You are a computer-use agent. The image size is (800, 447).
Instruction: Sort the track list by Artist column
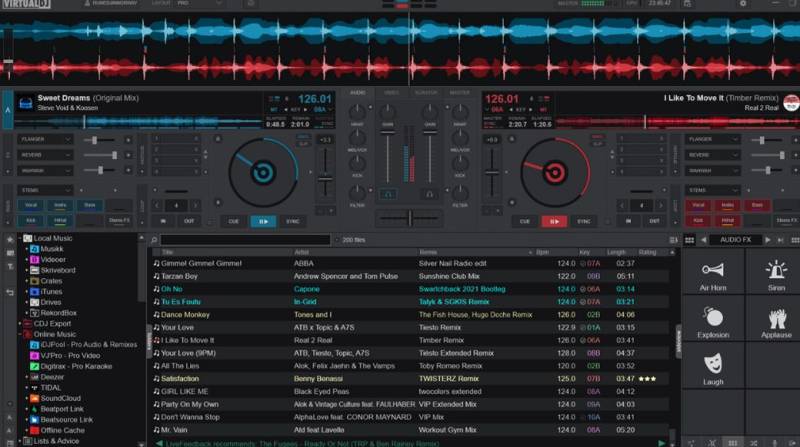pyautogui.click(x=301, y=252)
